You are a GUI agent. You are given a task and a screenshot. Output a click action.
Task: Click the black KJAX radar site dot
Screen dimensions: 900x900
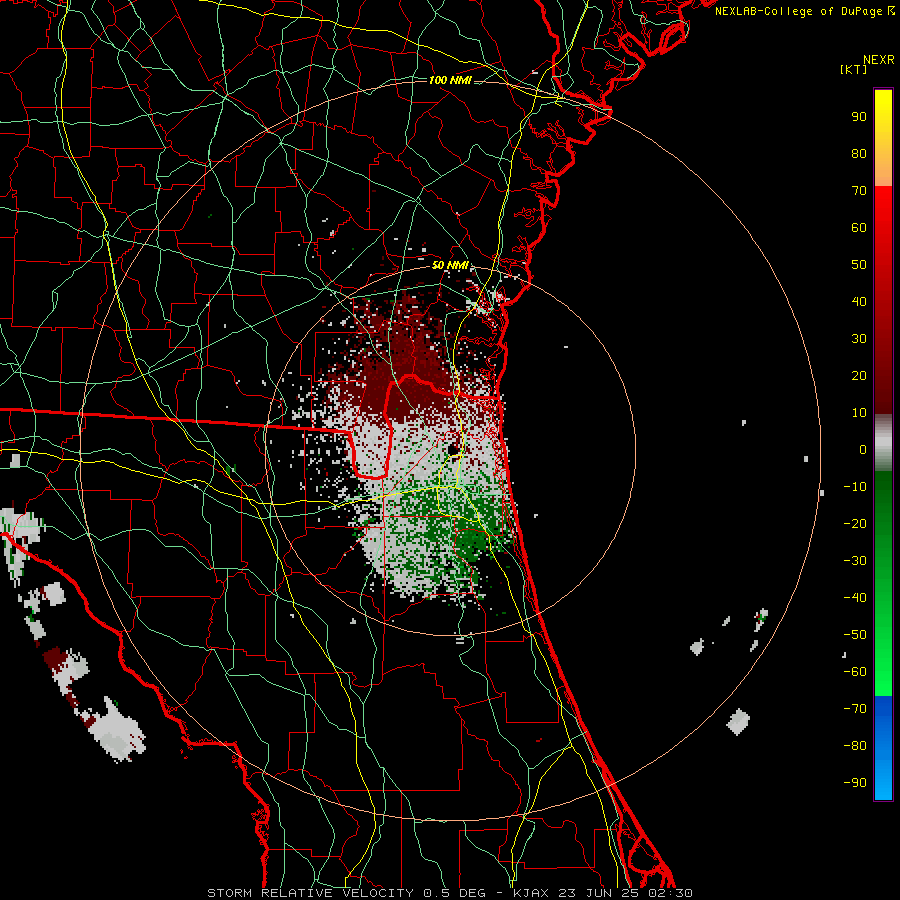(453, 449)
